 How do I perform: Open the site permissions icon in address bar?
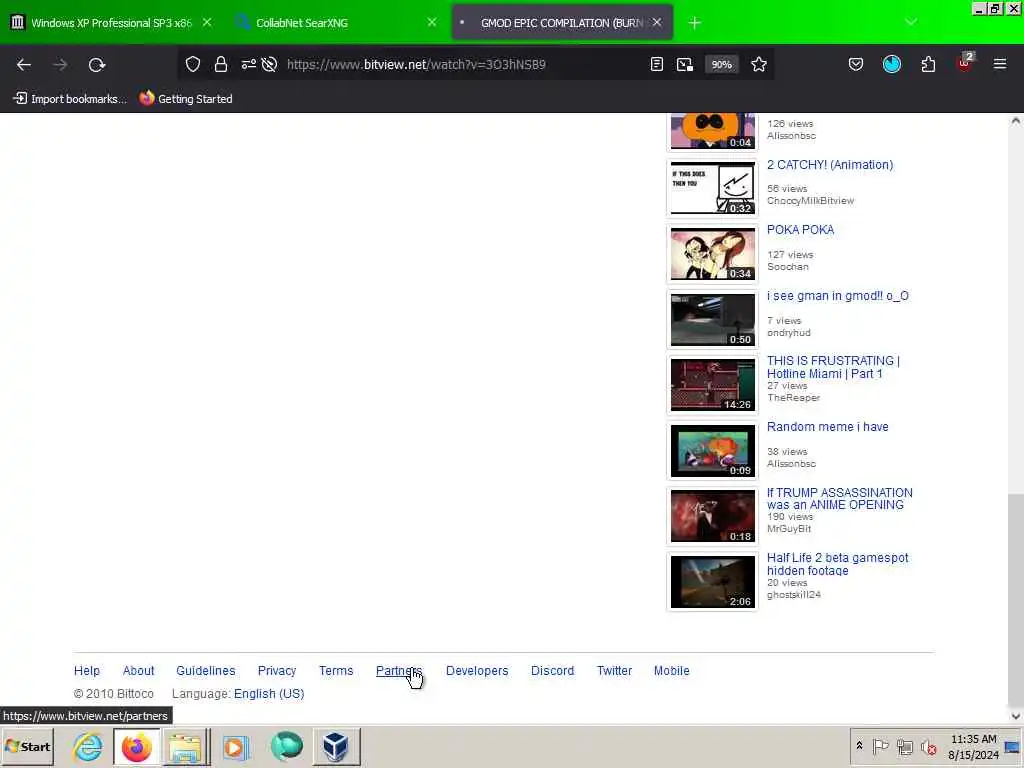pos(249,64)
